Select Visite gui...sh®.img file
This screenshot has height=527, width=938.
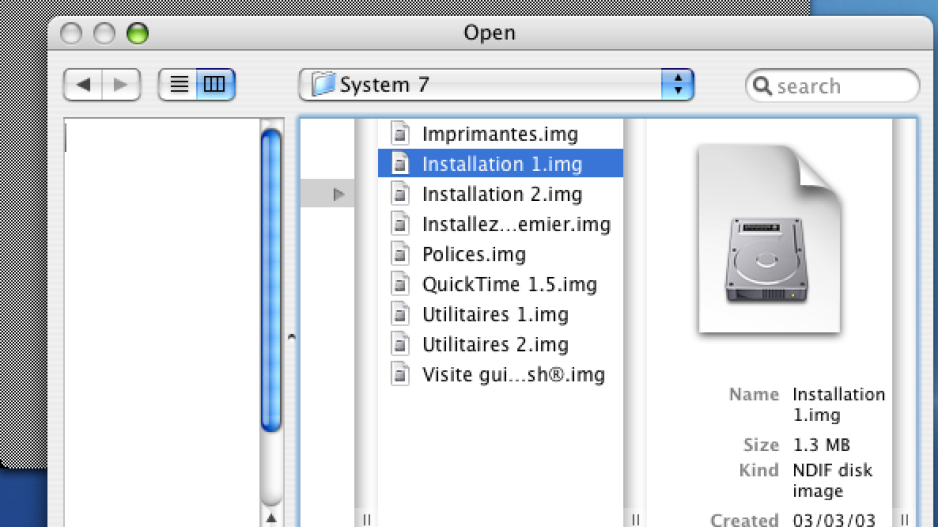pyautogui.click(x=501, y=374)
